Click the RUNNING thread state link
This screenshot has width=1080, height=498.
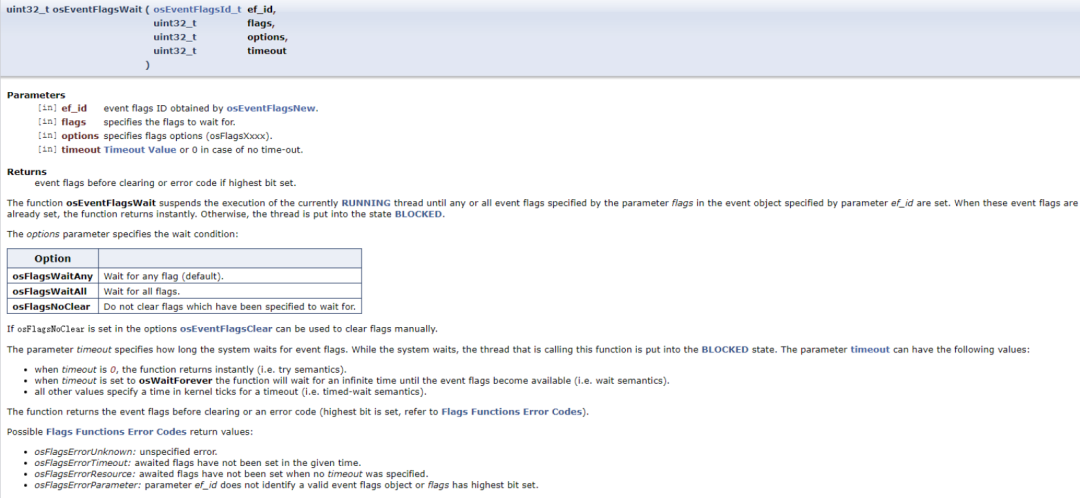click(x=366, y=202)
